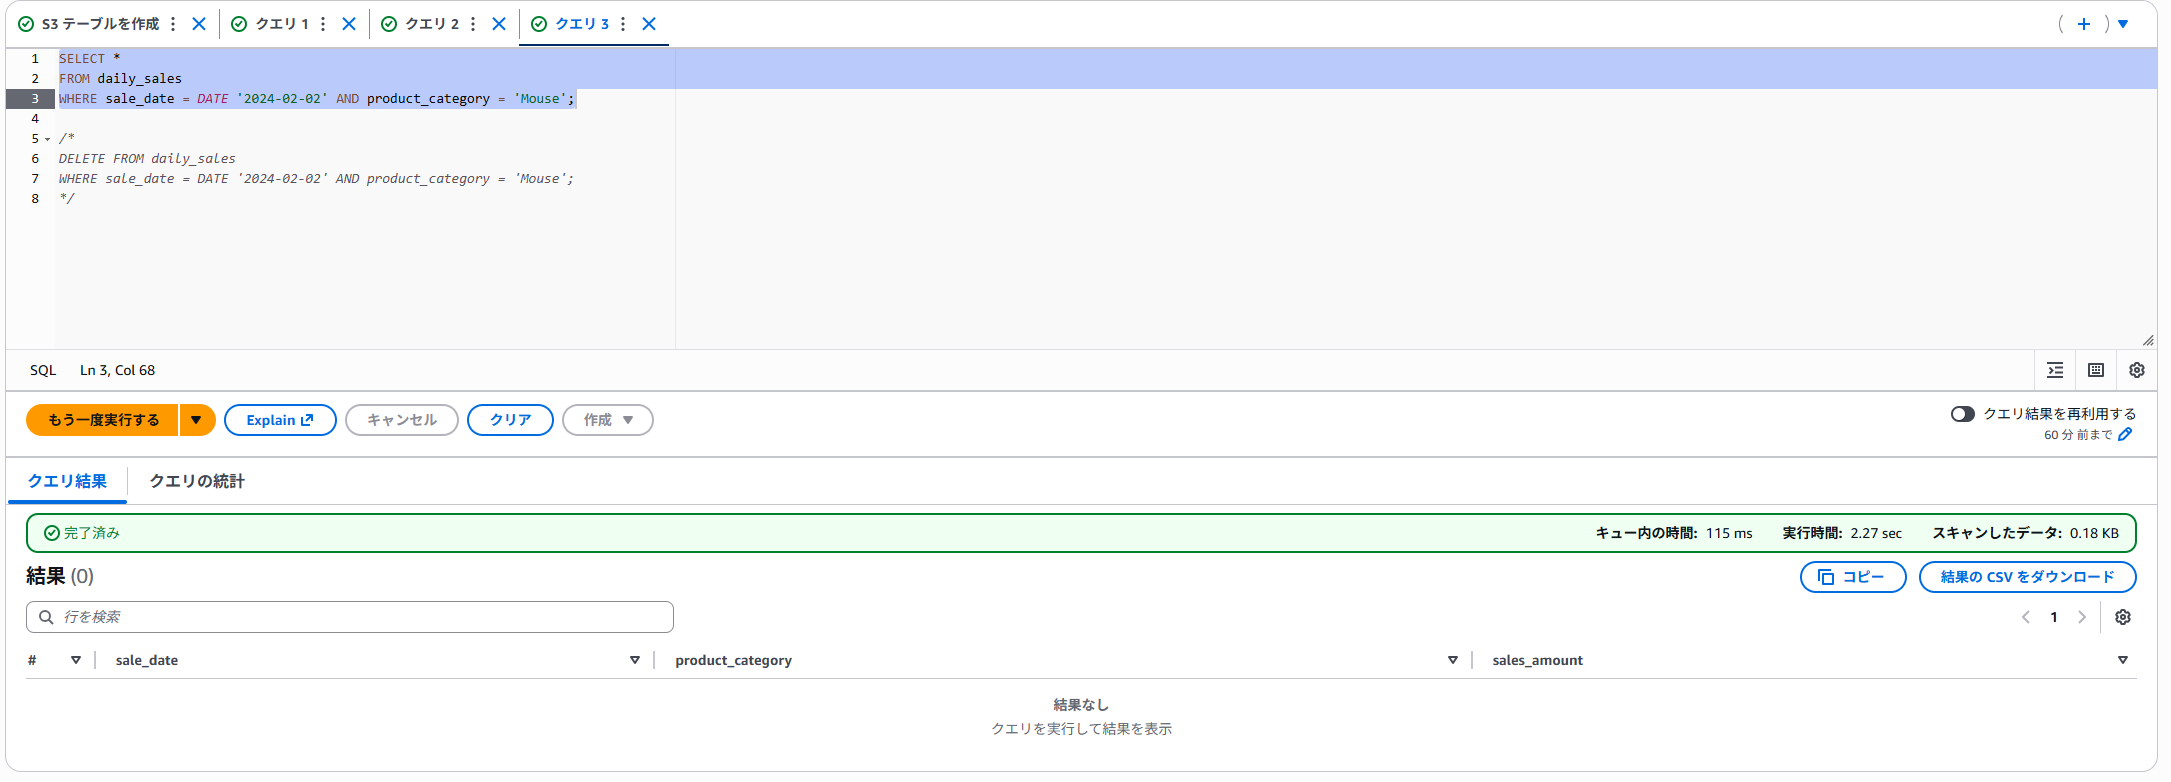
Task: Close the クエリ 1 tab
Action: [349, 24]
